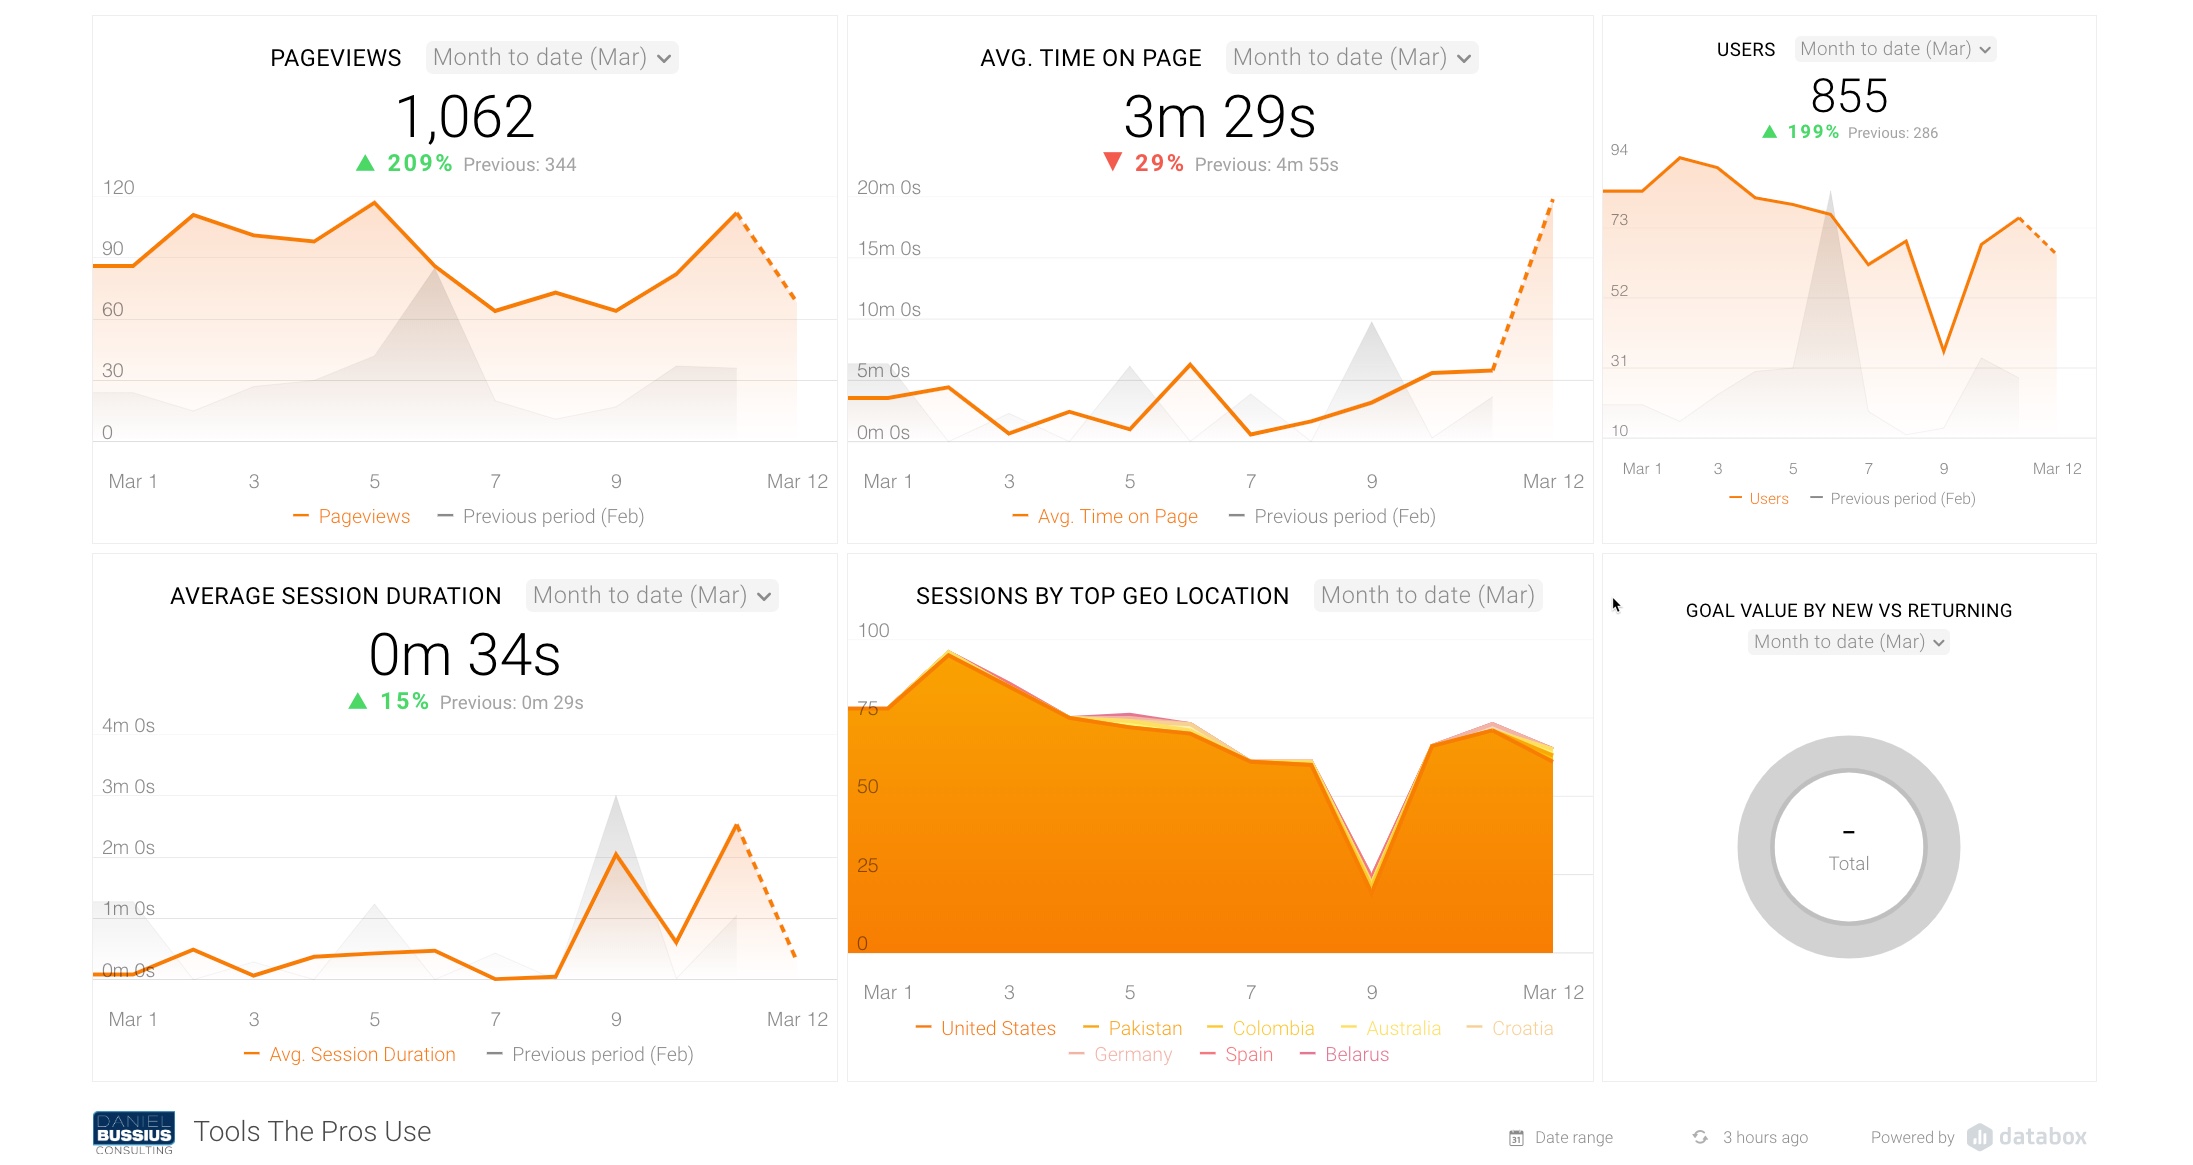Open dropdown under Goal Value by New vs Returning
This screenshot has height=1165, width=2193.
tap(1847, 641)
